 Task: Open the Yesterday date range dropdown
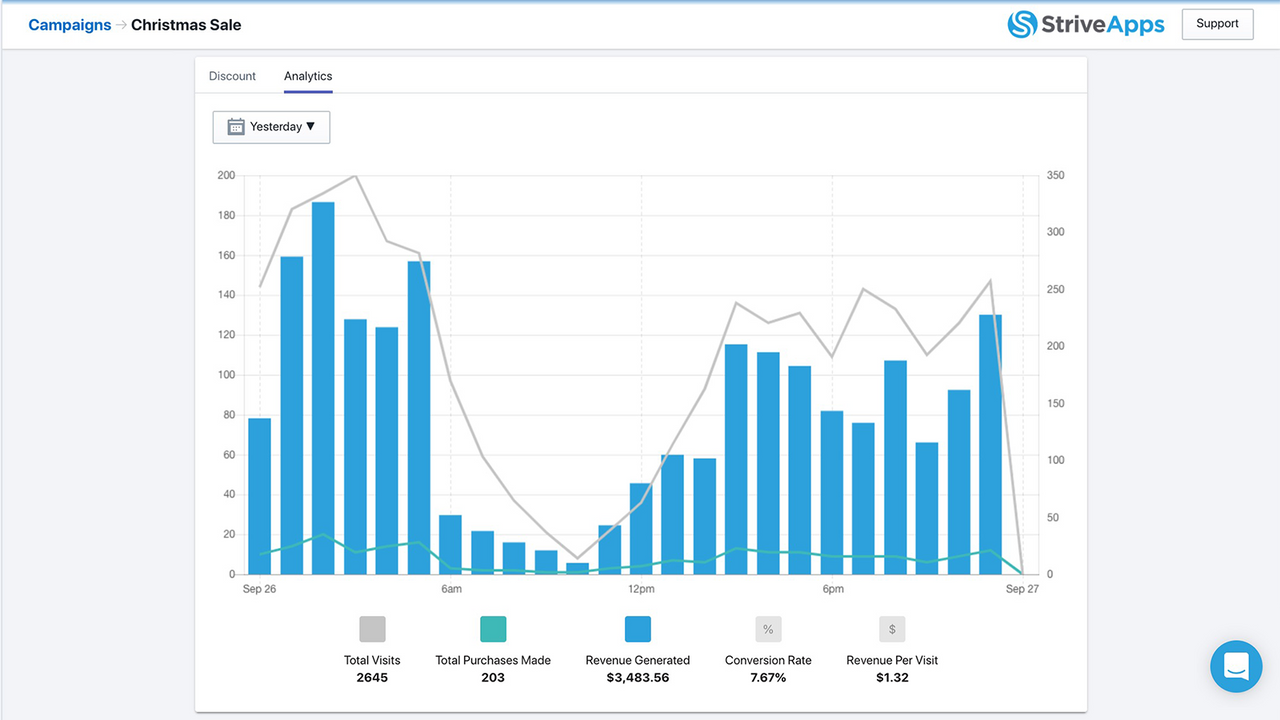[x=271, y=127]
